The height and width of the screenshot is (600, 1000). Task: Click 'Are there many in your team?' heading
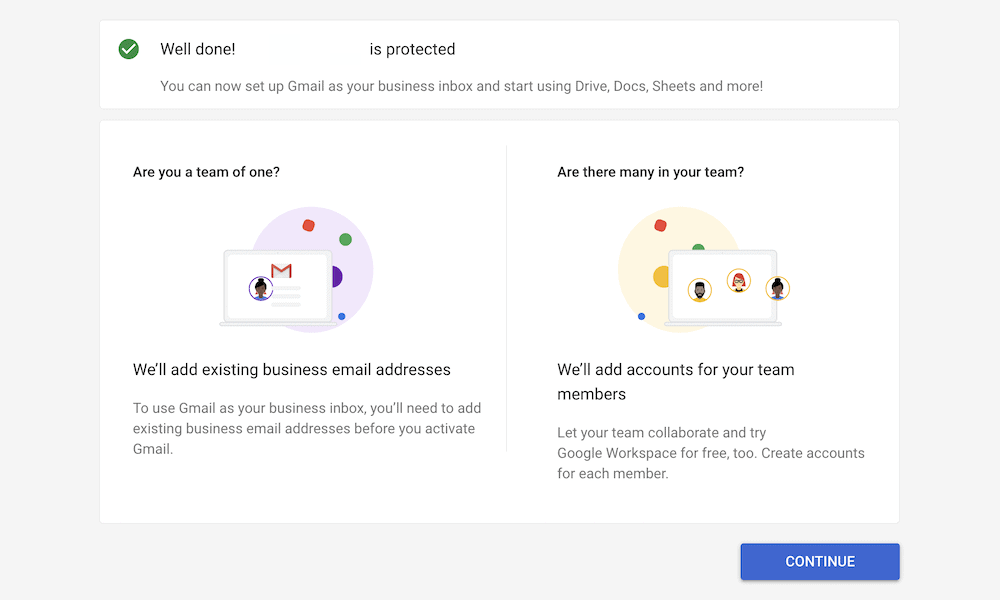click(x=651, y=172)
